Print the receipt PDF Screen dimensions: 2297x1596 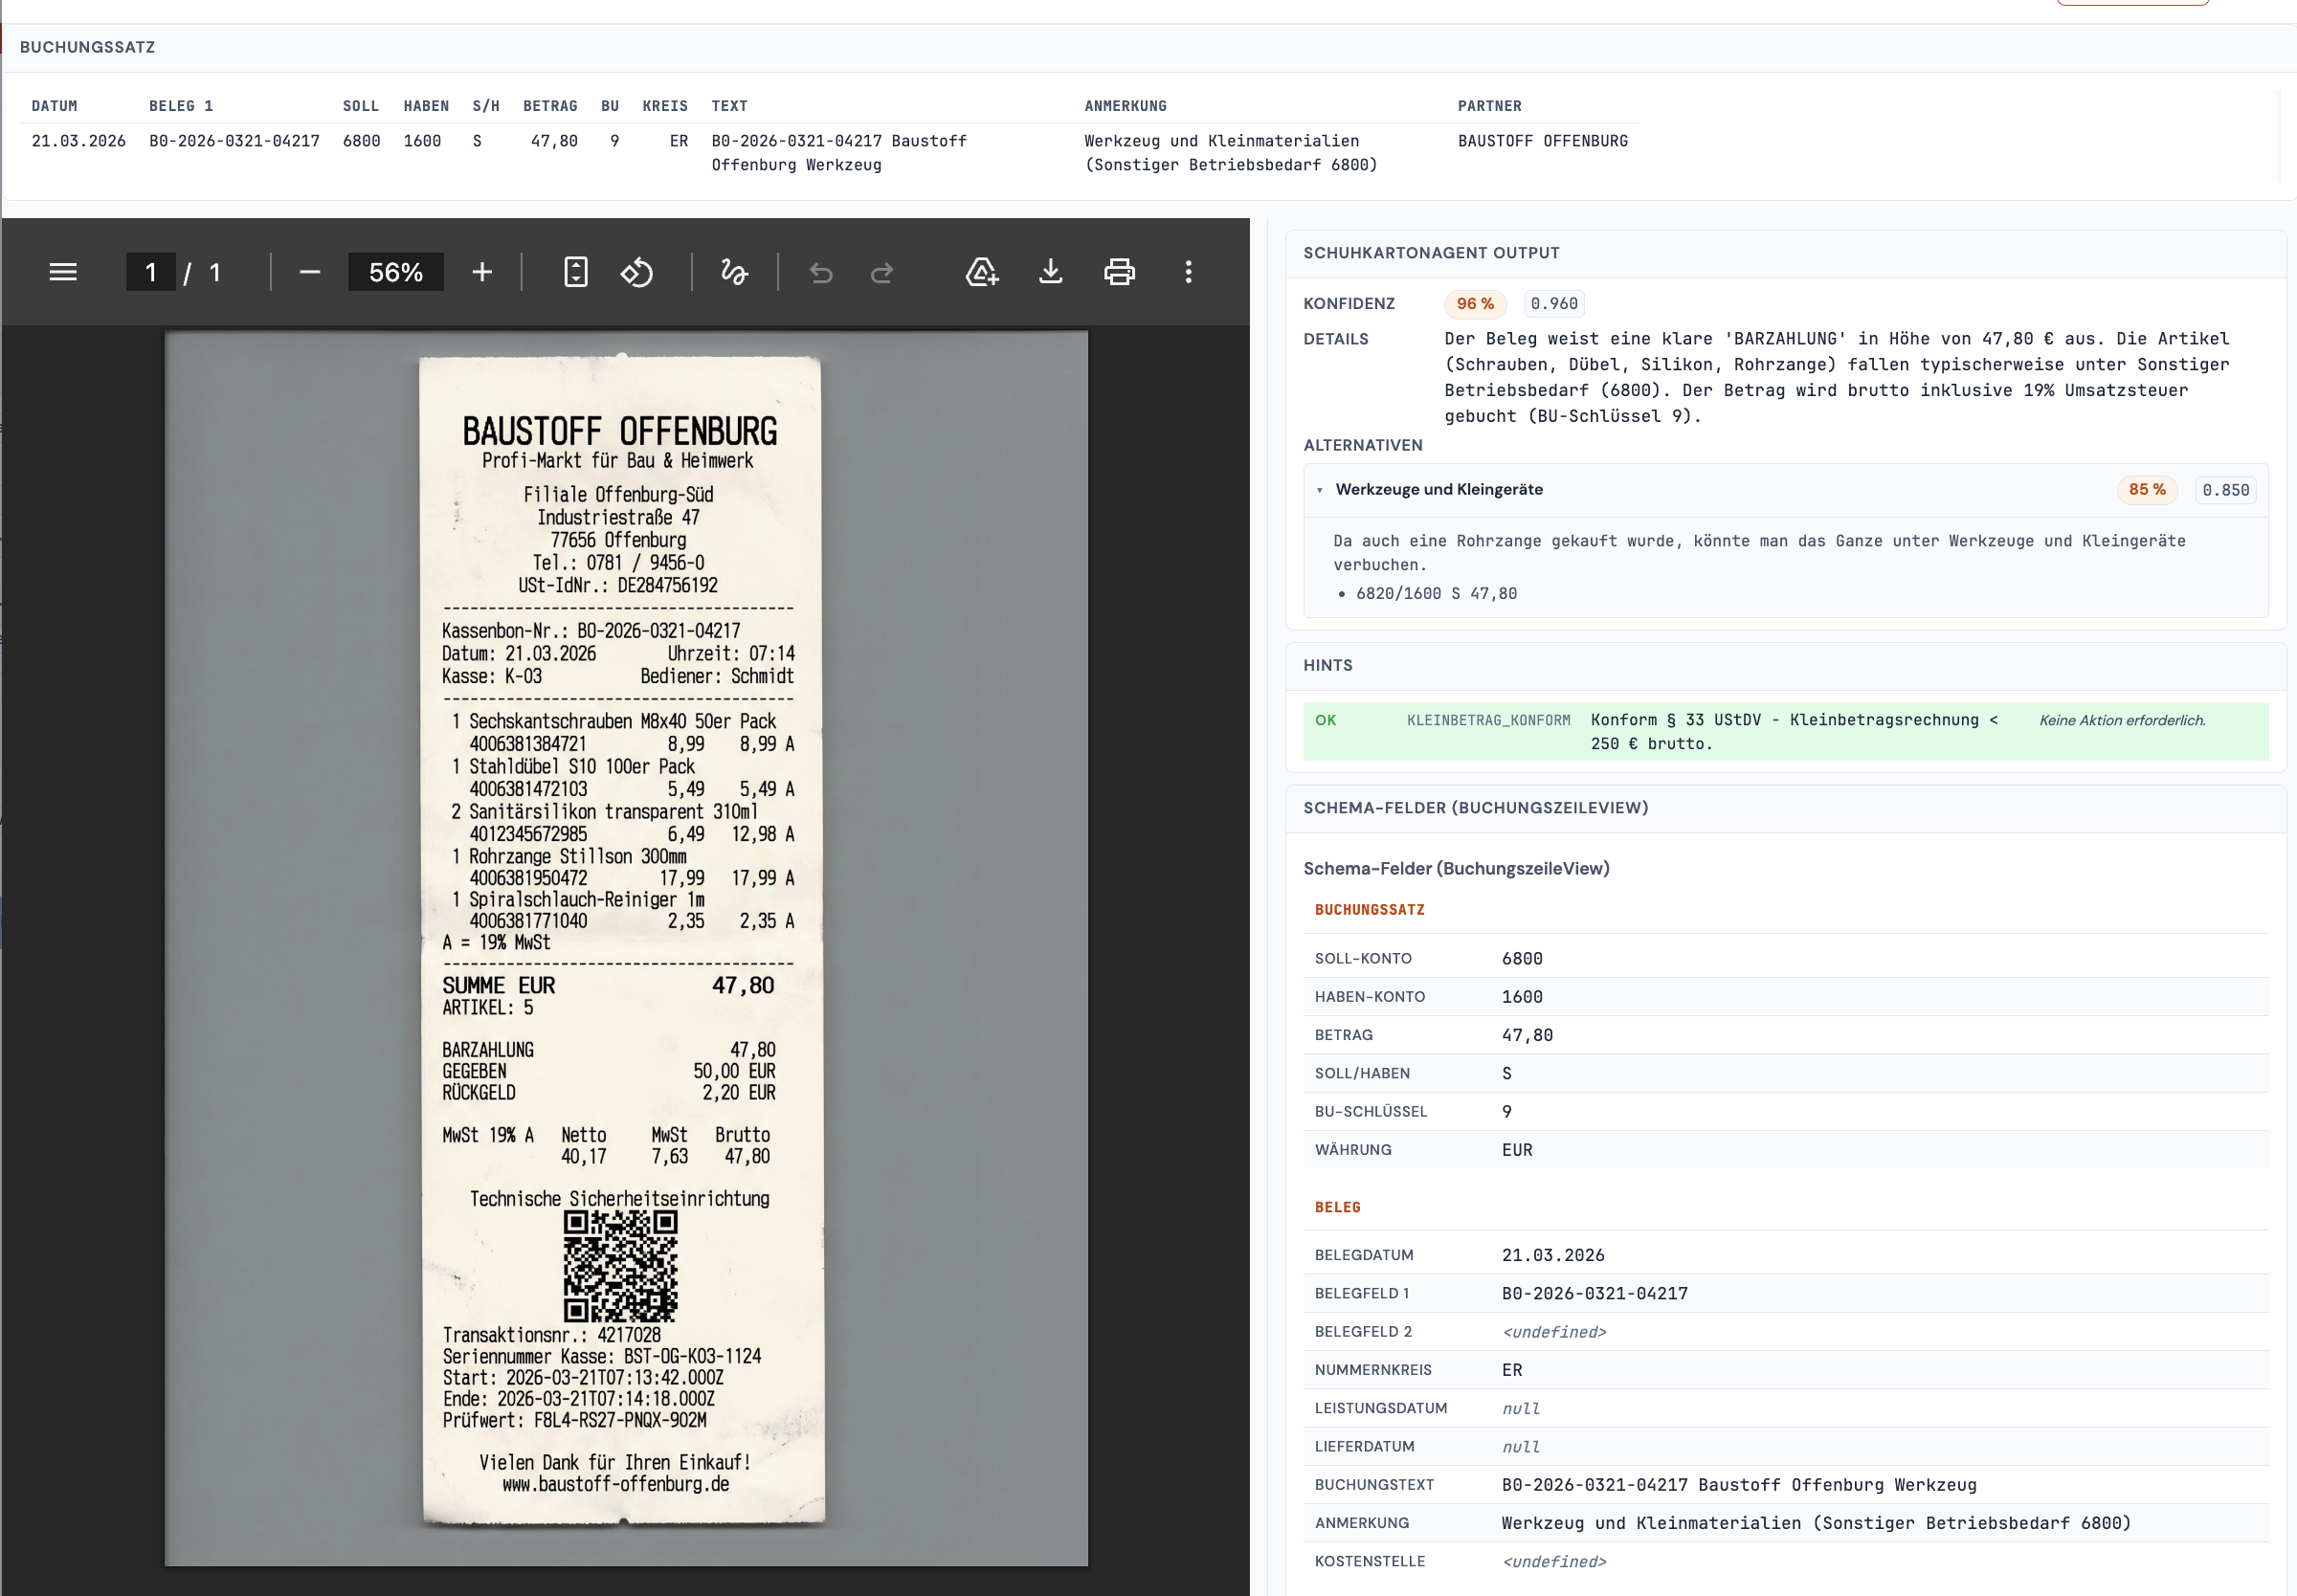[x=1119, y=272]
